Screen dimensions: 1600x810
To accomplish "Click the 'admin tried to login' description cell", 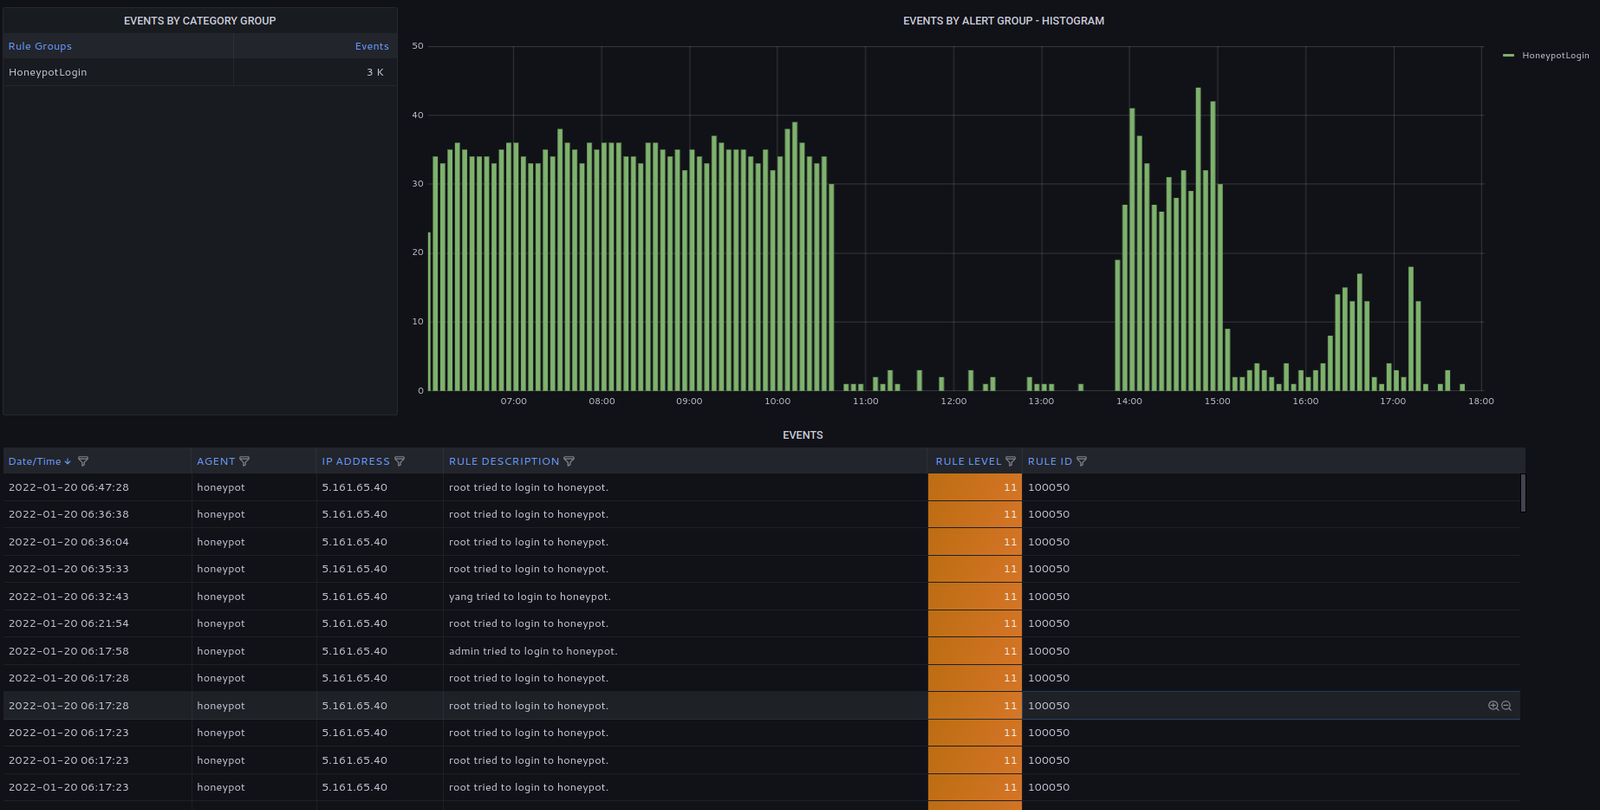I will [x=533, y=651].
